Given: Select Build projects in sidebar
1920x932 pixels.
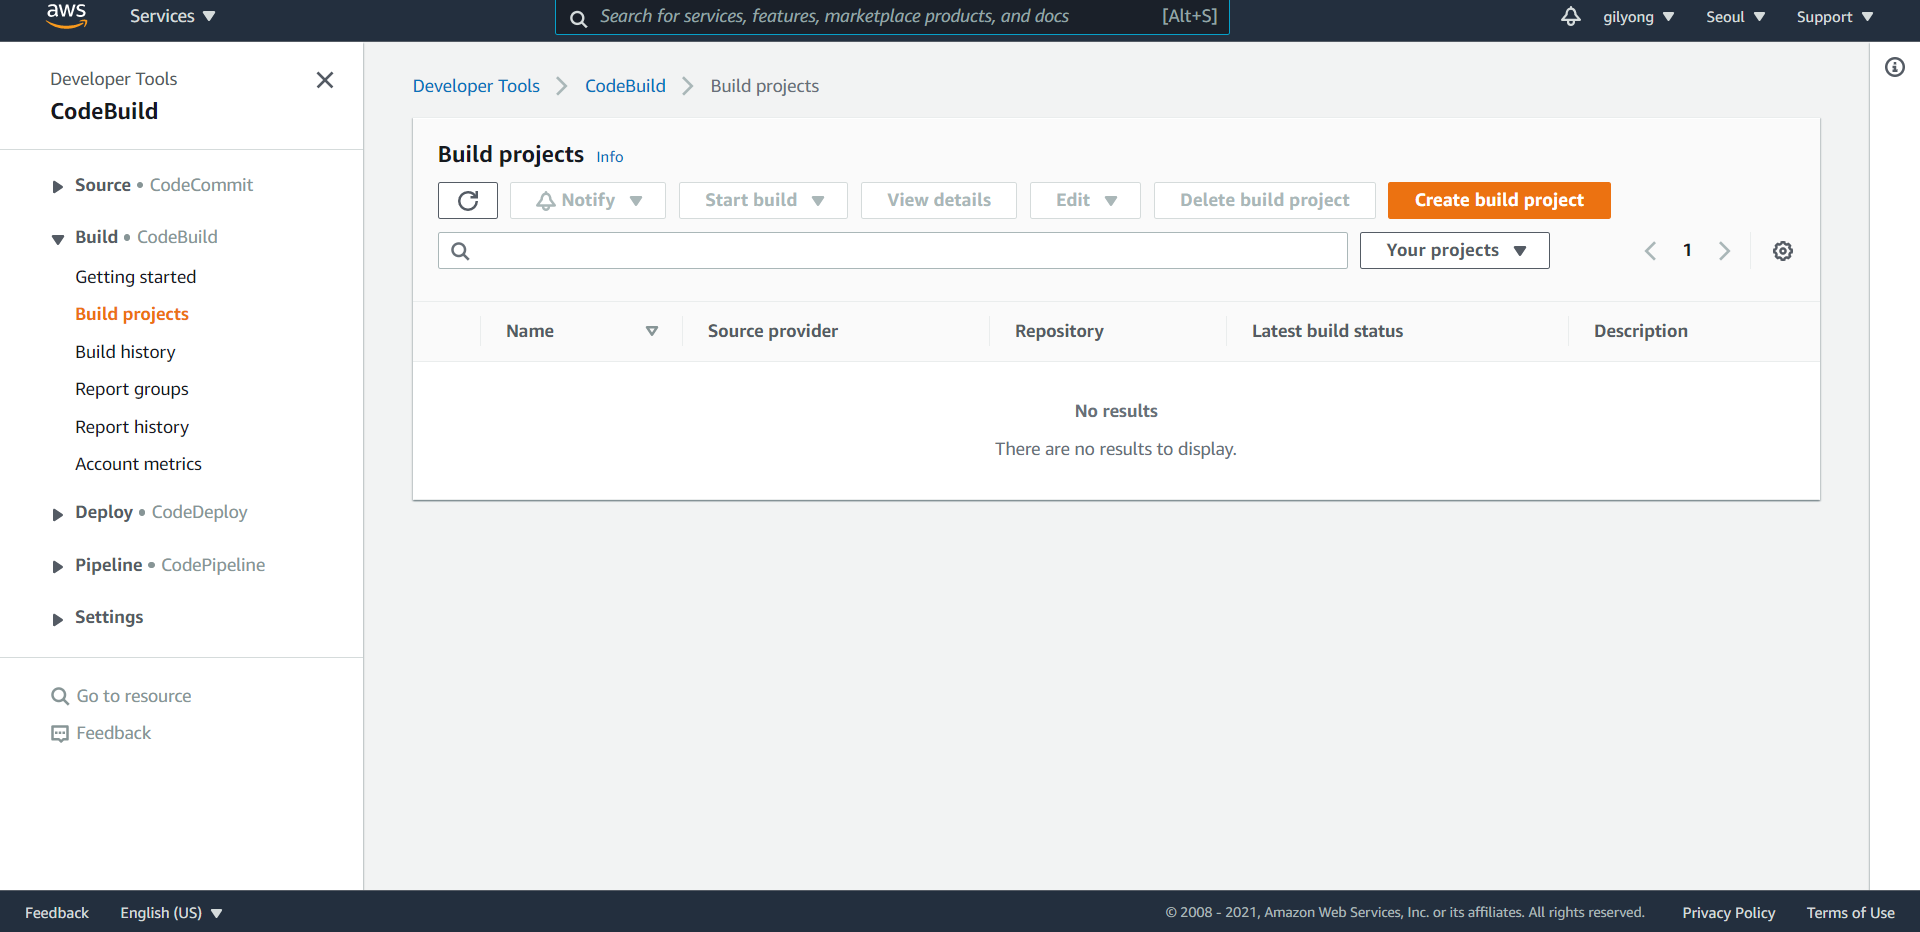Looking at the screenshot, I should (x=132, y=314).
